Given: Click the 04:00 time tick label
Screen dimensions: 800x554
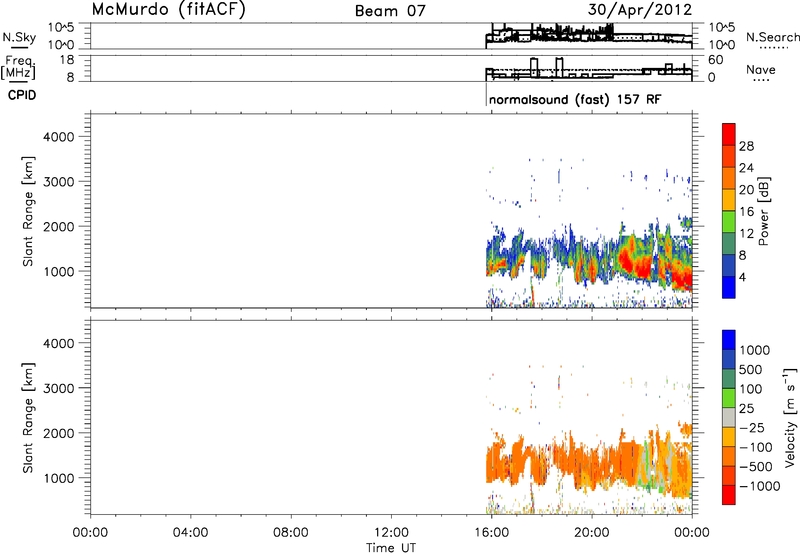Looking at the screenshot, I should click(x=190, y=533).
